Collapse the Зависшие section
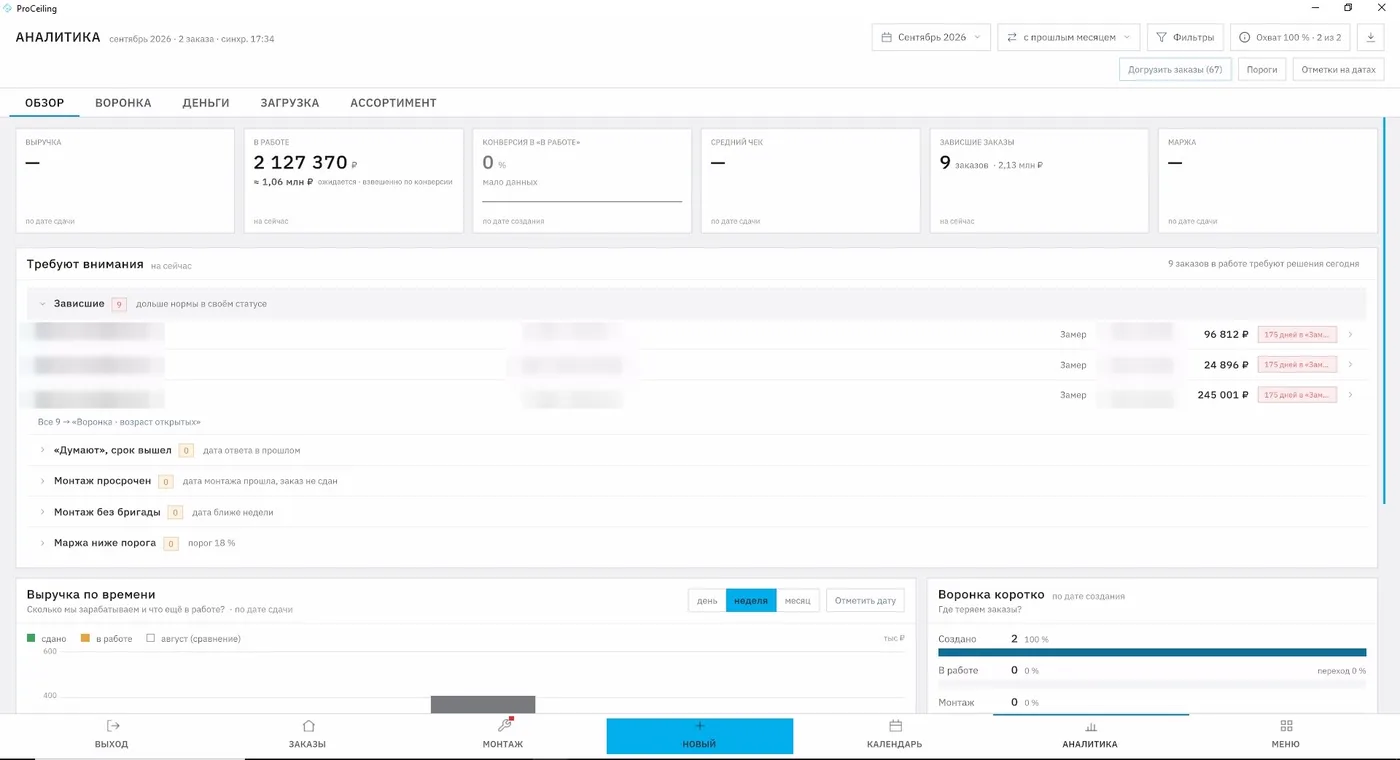 tap(43, 304)
